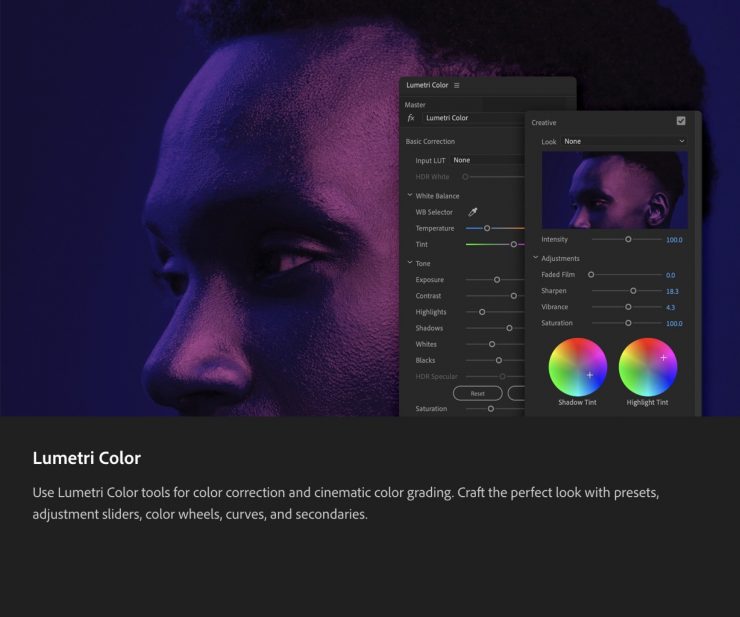Click the Shadow Tint color wheel
740x617 pixels.
(578, 367)
